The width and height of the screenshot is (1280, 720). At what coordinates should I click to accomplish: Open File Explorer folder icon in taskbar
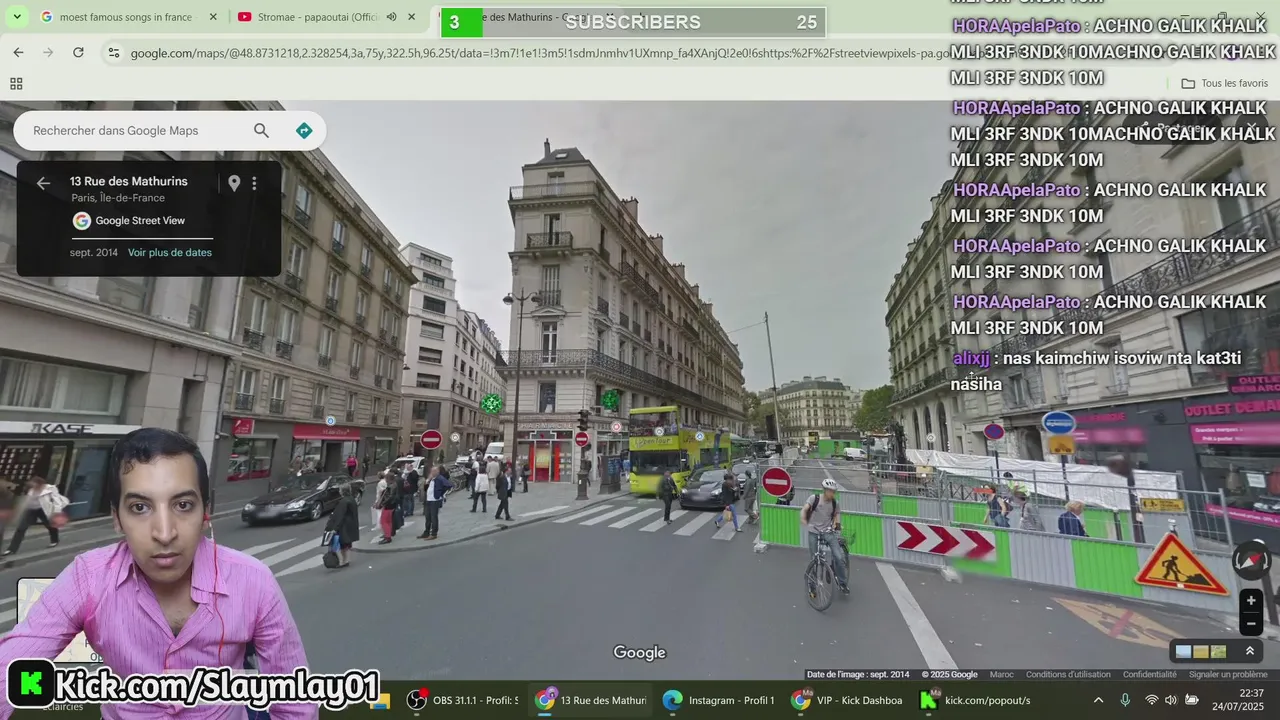coord(380,700)
